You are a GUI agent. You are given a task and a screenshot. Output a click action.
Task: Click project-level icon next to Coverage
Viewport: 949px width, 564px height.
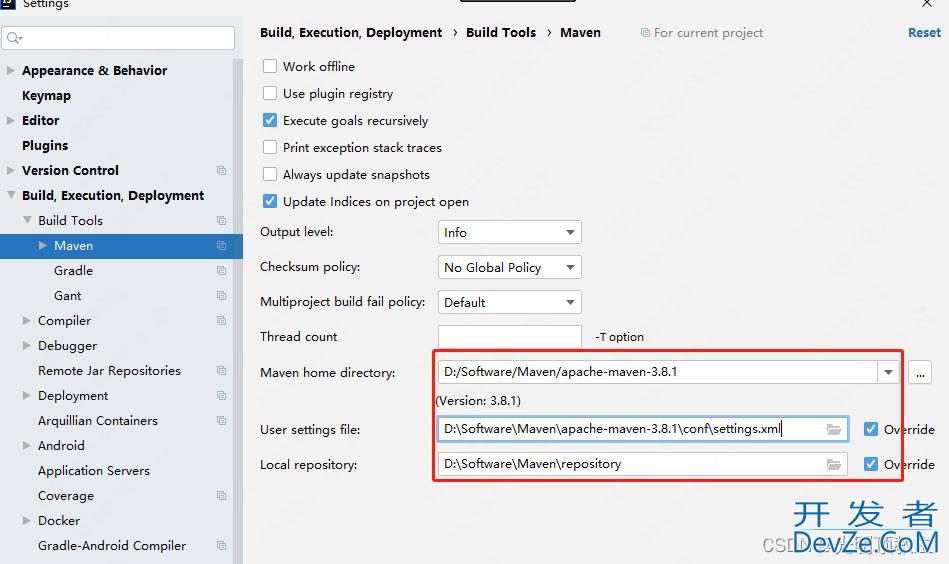tap(222, 496)
